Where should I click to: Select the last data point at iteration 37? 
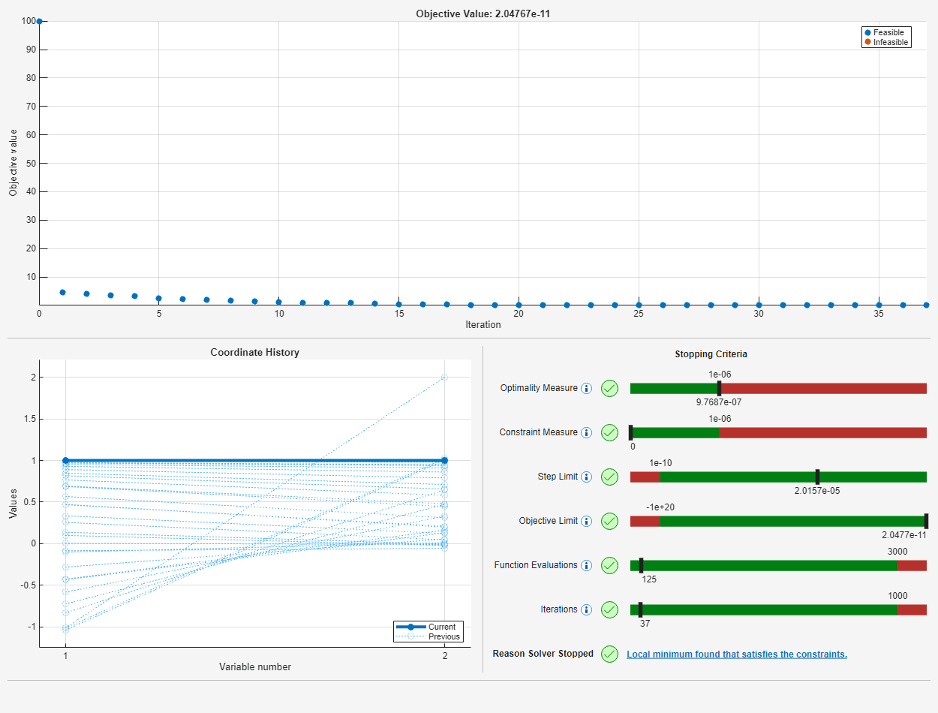(926, 305)
